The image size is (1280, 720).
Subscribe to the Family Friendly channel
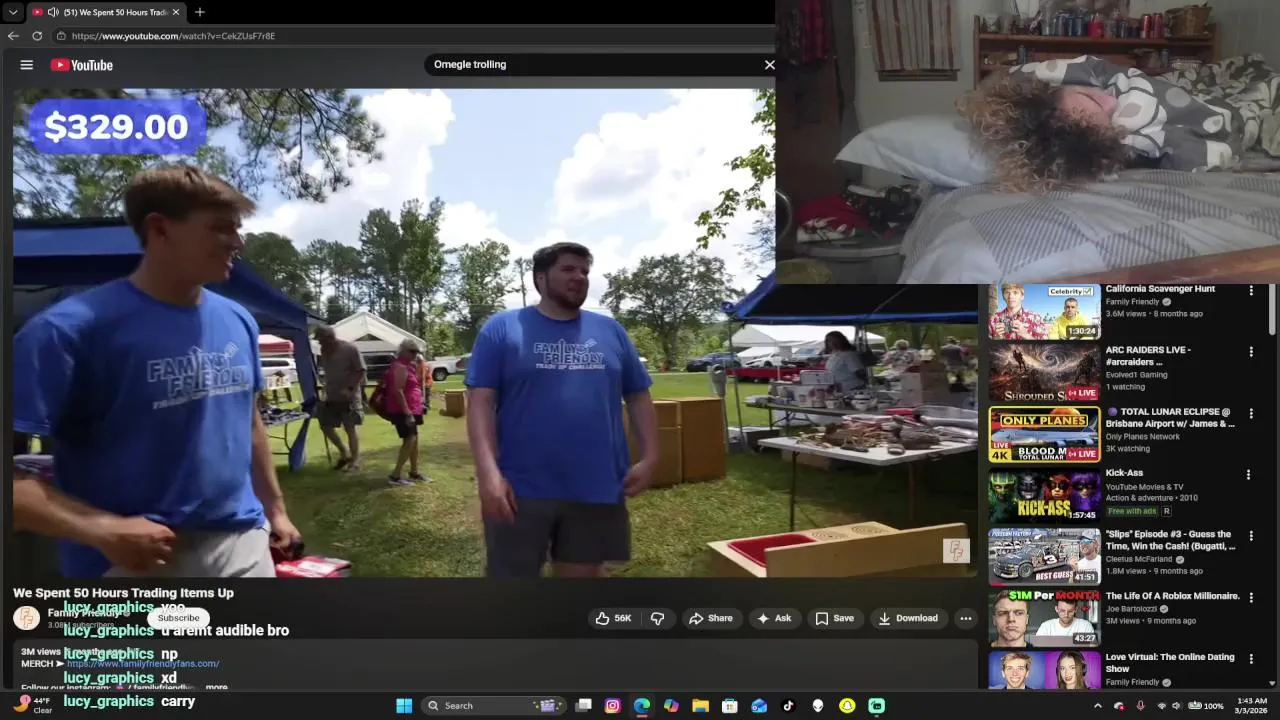[x=178, y=618]
